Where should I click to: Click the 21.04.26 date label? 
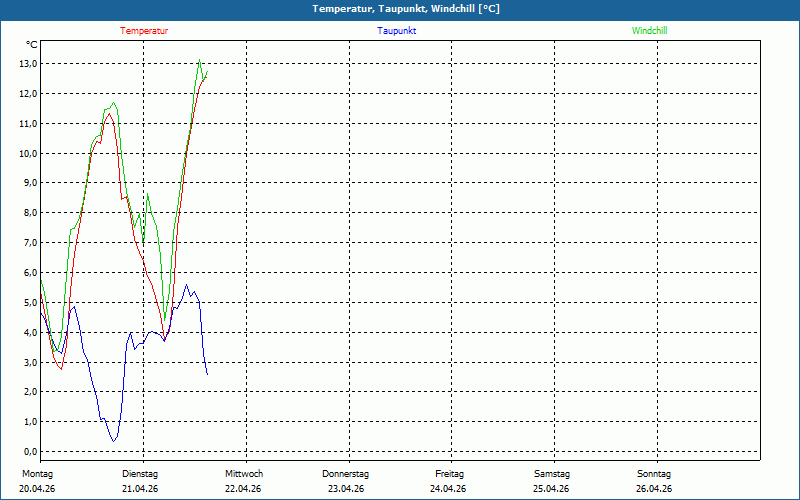[x=140, y=489]
